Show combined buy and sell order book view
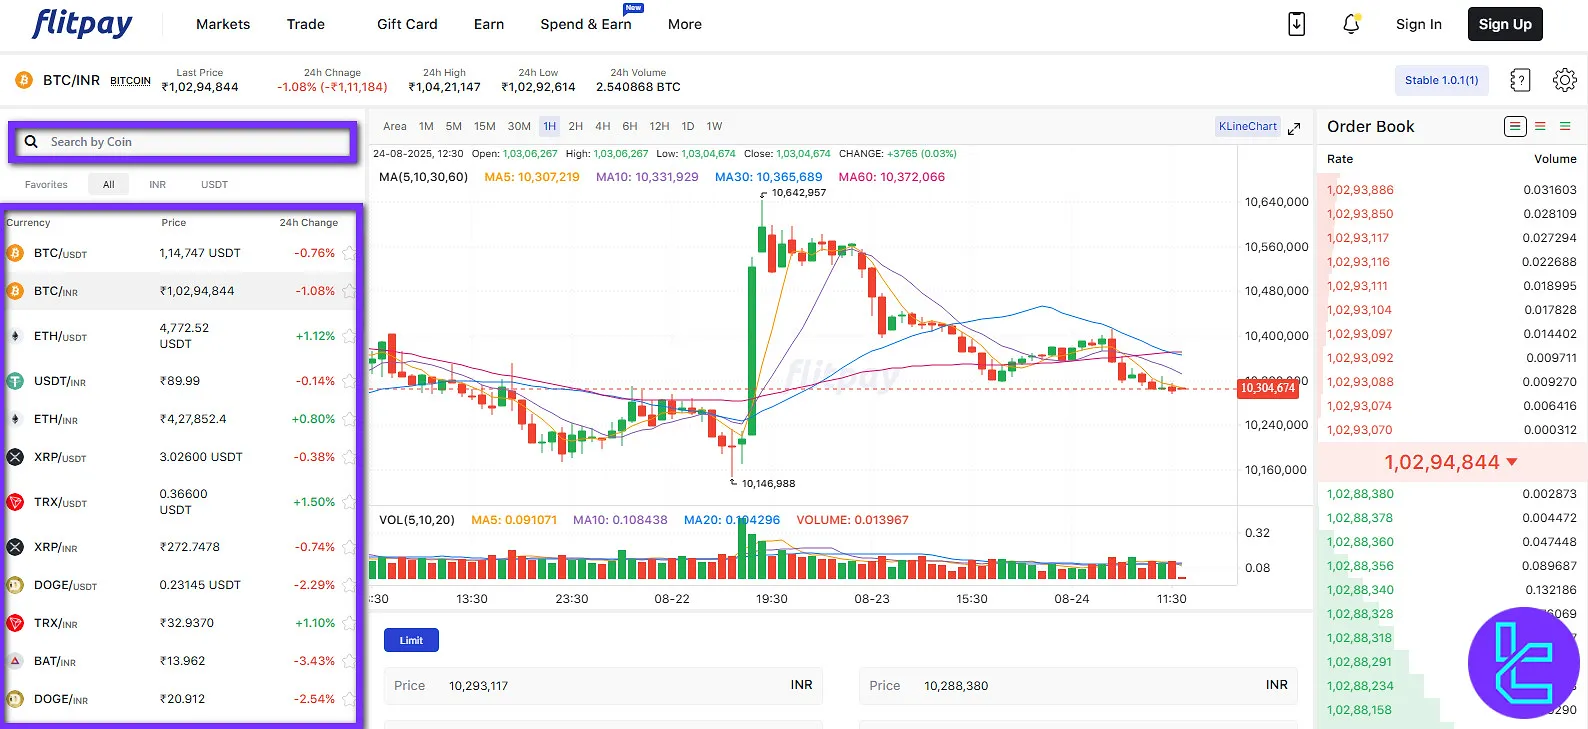The height and width of the screenshot is (729, 1588). click(1515, 126)
